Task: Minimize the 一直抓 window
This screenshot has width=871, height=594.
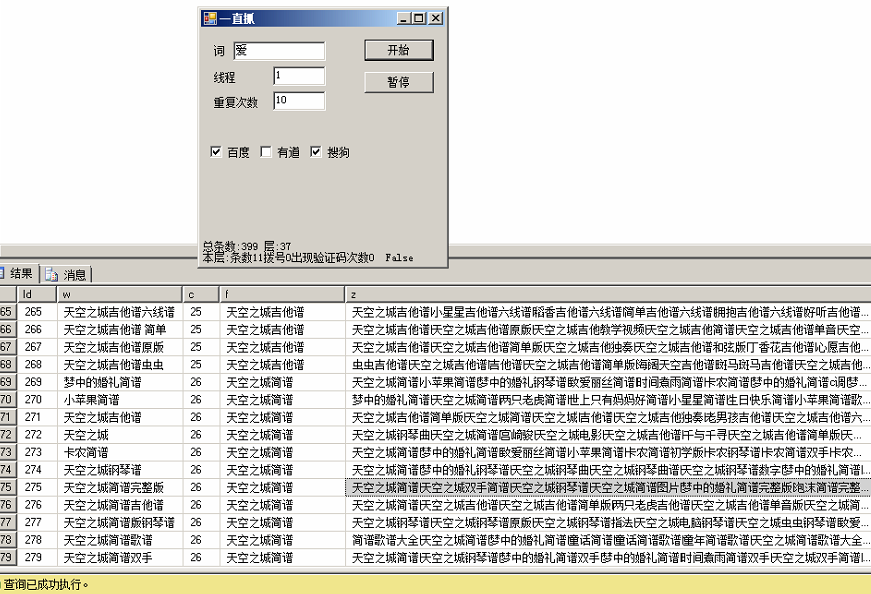Action: pos(404,18)
